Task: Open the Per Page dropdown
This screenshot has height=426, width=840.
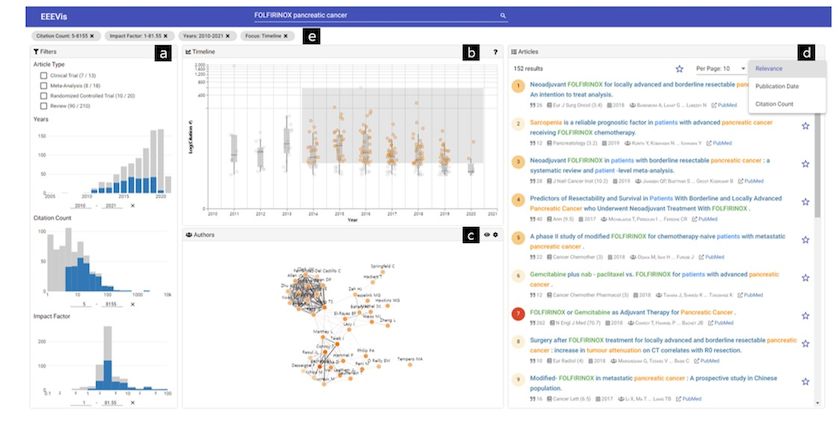Action: coord(720,68)
